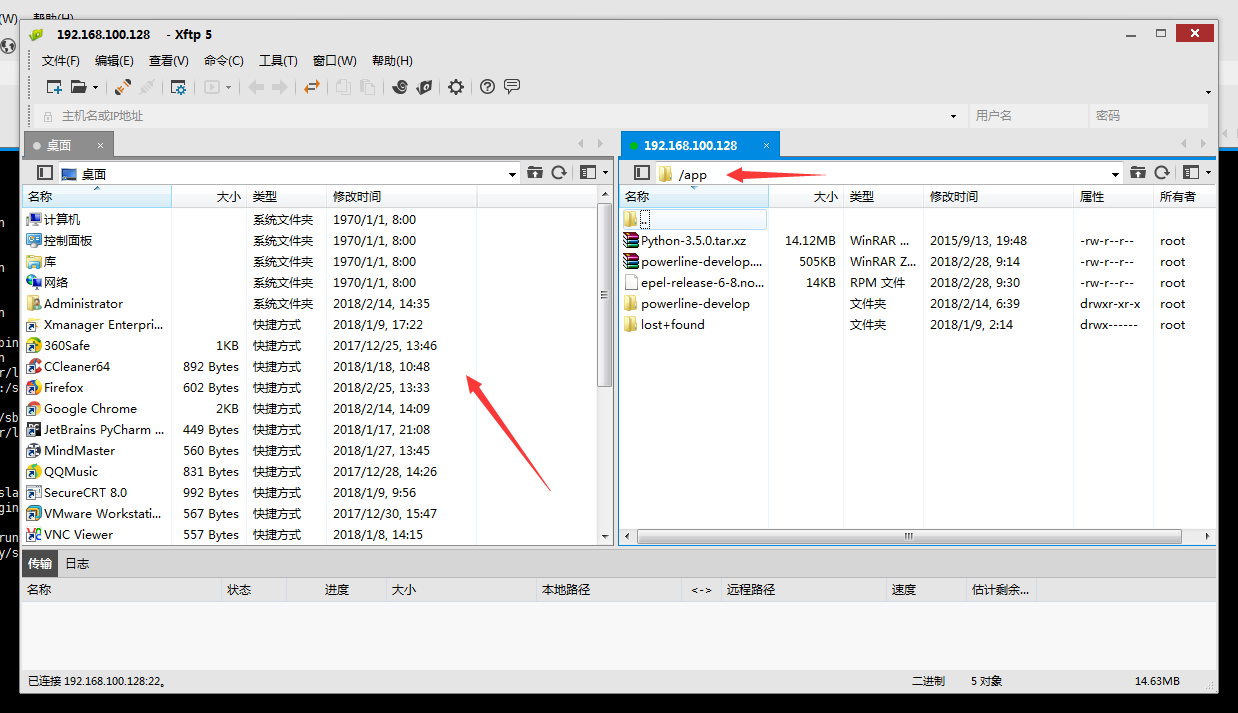The image size is (1238, 713).
Task: Sort remote files by 所有者 column
Action: pos(1184,197)
